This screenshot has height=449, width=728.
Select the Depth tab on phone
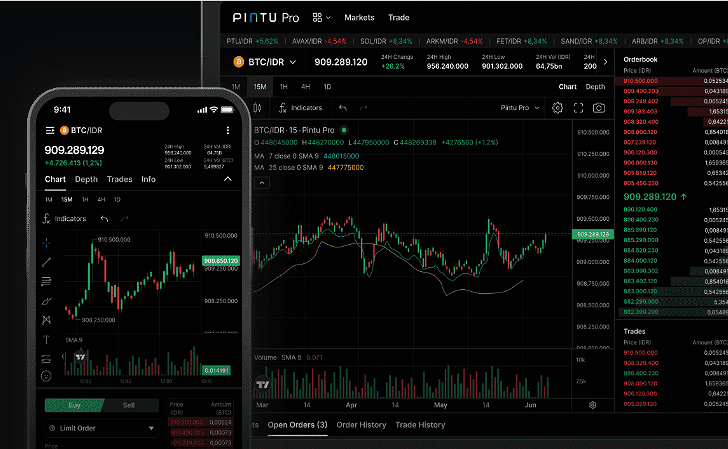click(86, 179)
